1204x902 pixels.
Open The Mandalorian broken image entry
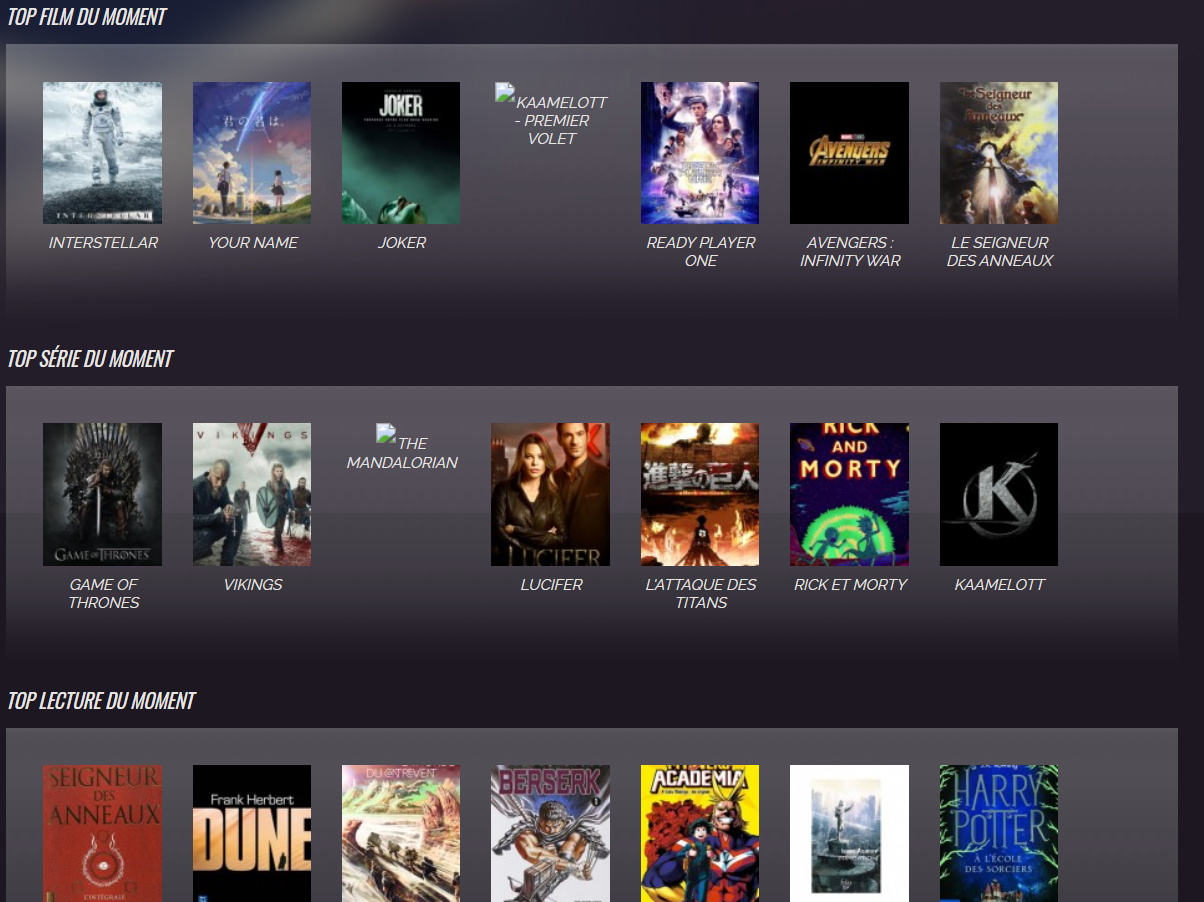click(402, 447)
